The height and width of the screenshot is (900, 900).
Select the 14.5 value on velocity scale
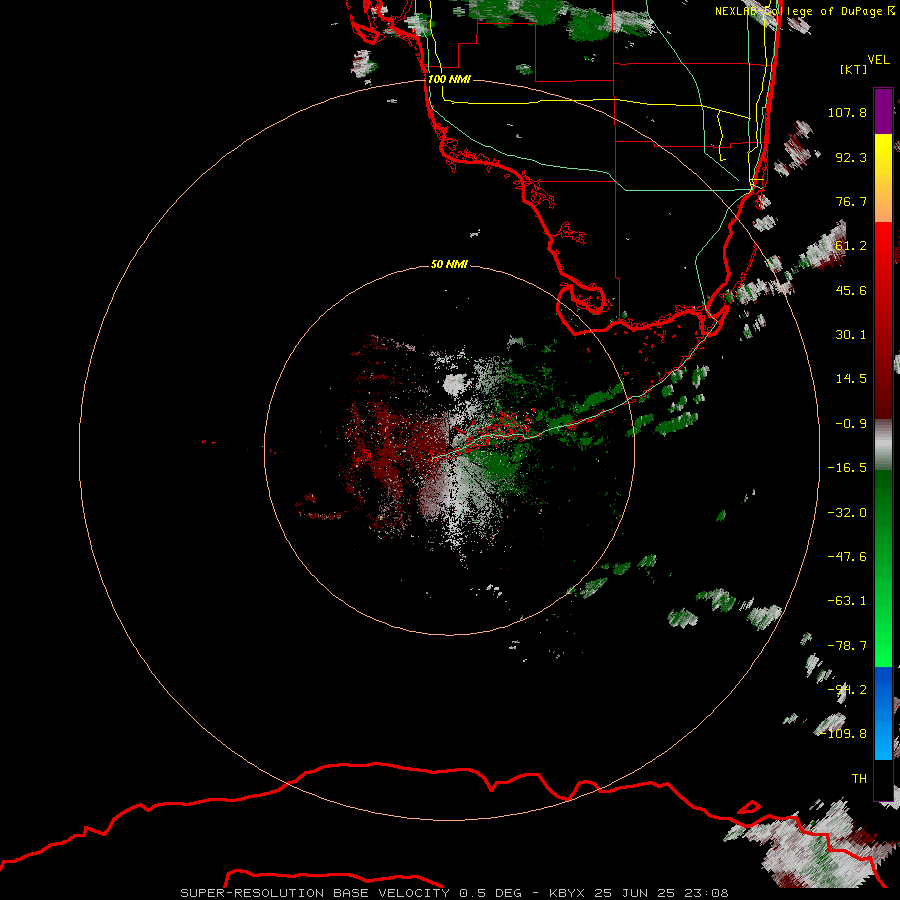pyautogui.click(x=851, y=379)
